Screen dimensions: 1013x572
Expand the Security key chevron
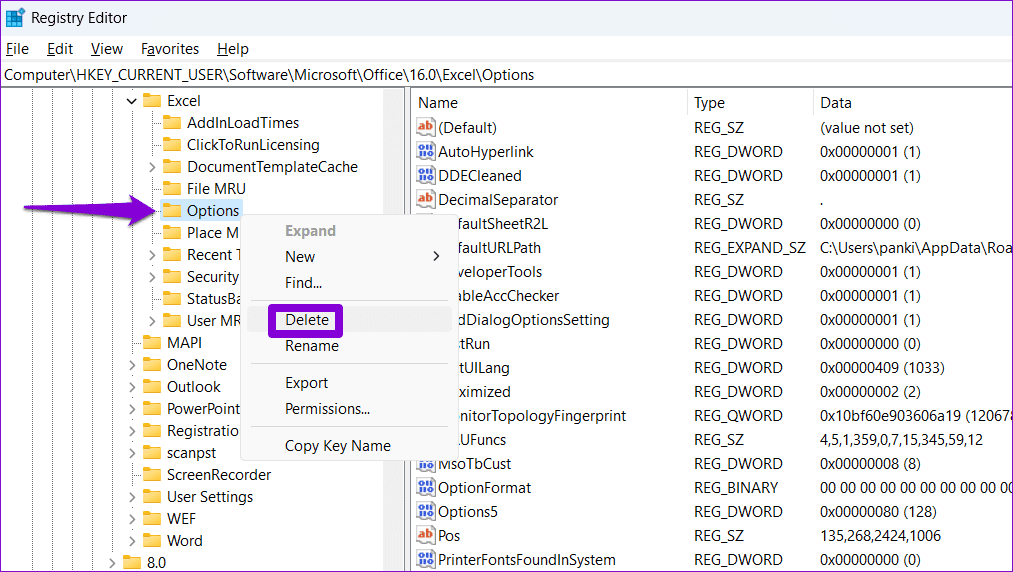tap(152, 277)
